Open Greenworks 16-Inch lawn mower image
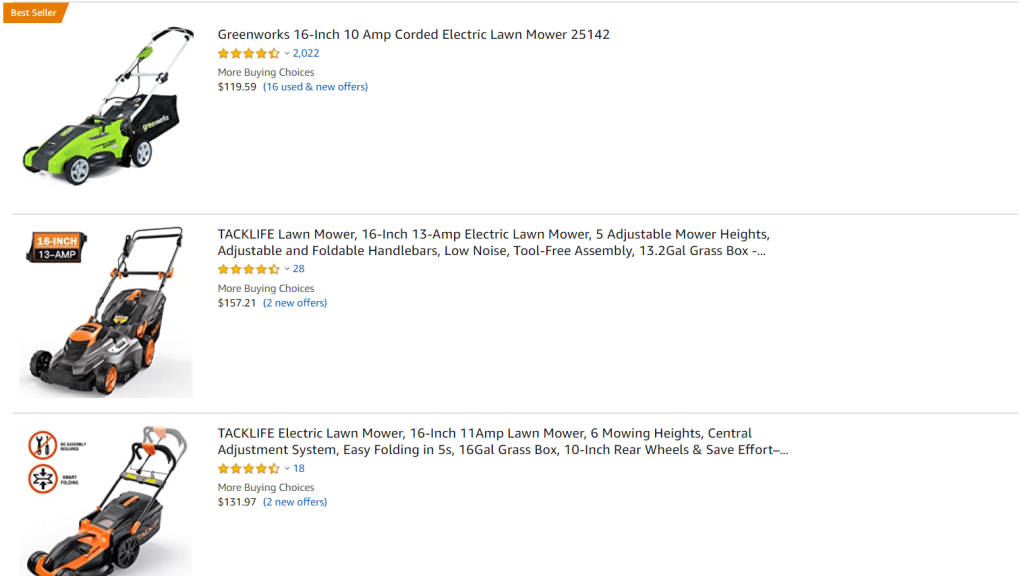The image size is (1024, 576). (x=108, y=108)
